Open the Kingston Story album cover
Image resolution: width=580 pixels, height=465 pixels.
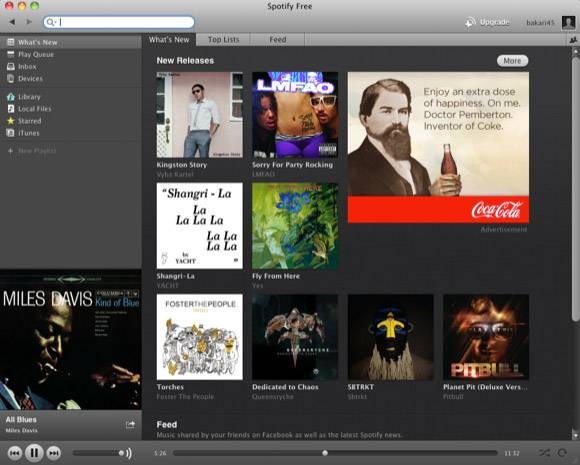click(200, 115)
